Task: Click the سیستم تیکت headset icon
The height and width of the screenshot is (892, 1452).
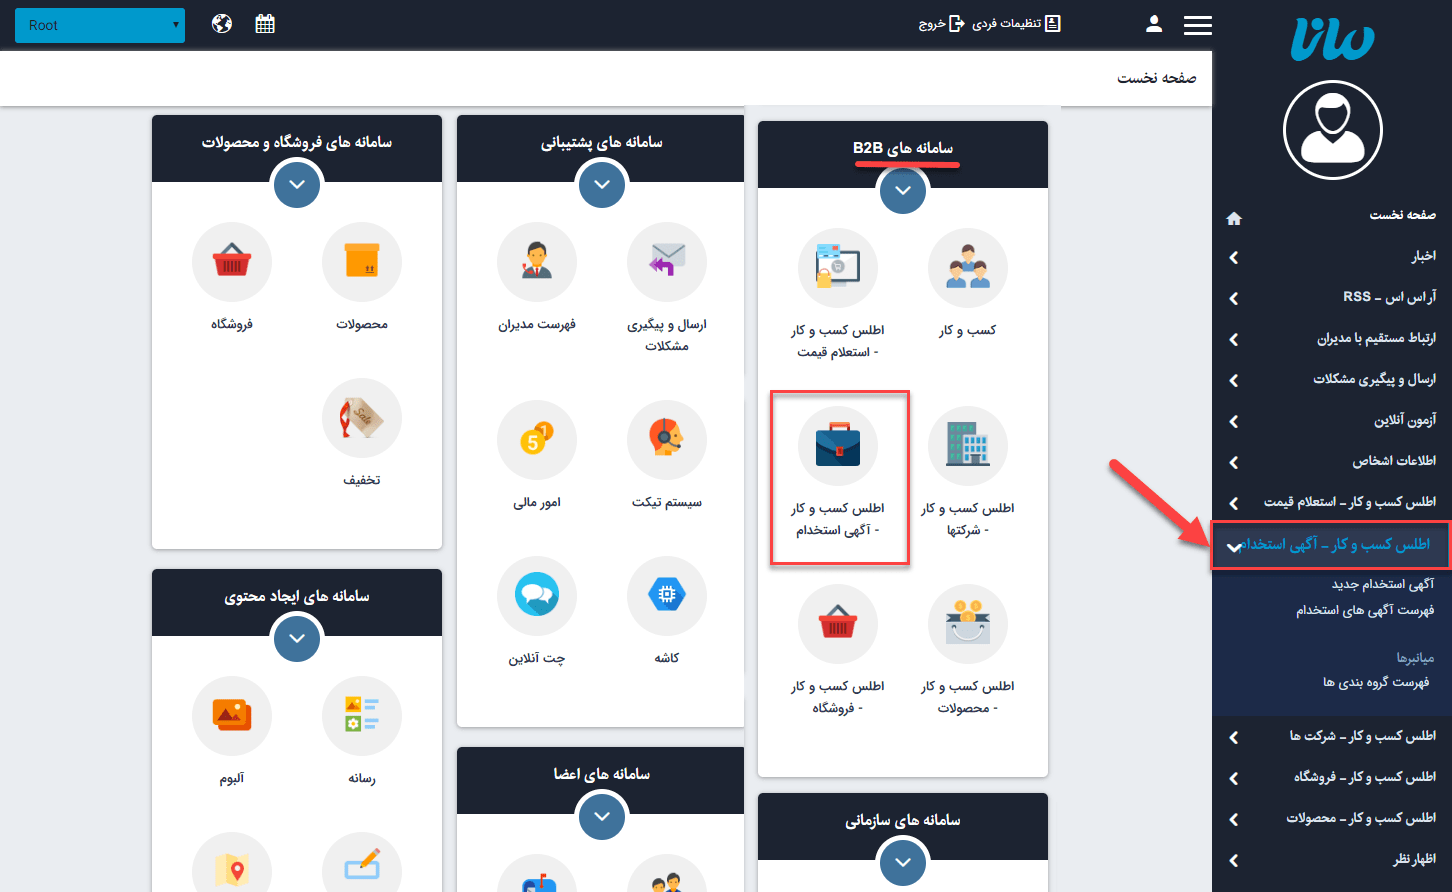Action: click(667, 441)
